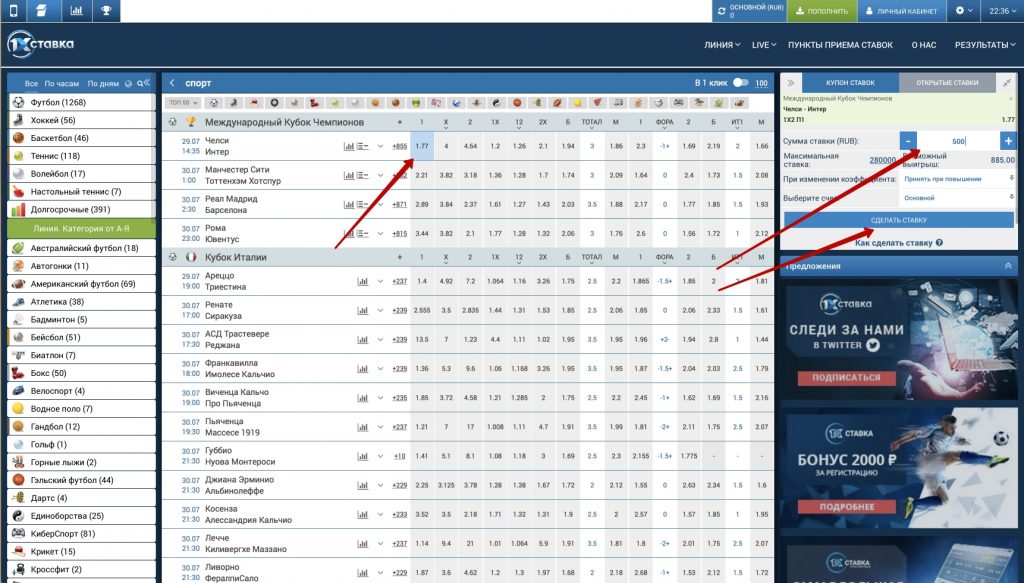Click the 1XСтавка logo
The image size is (1024, 583).
tap(40, 45)
